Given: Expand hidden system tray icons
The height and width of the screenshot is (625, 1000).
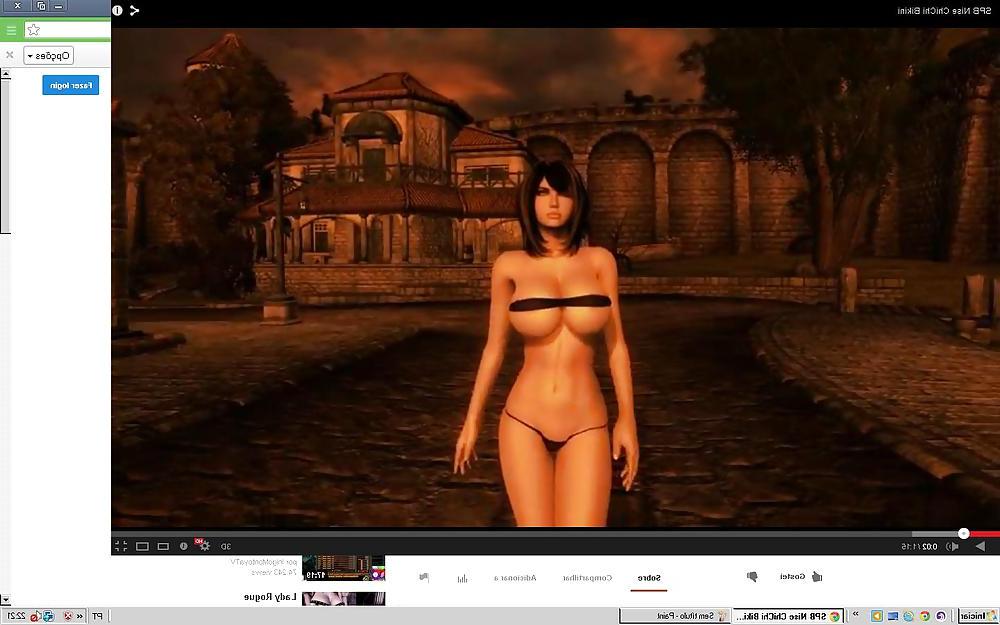Looking at the screenshot, I should [x=80, y=616].
